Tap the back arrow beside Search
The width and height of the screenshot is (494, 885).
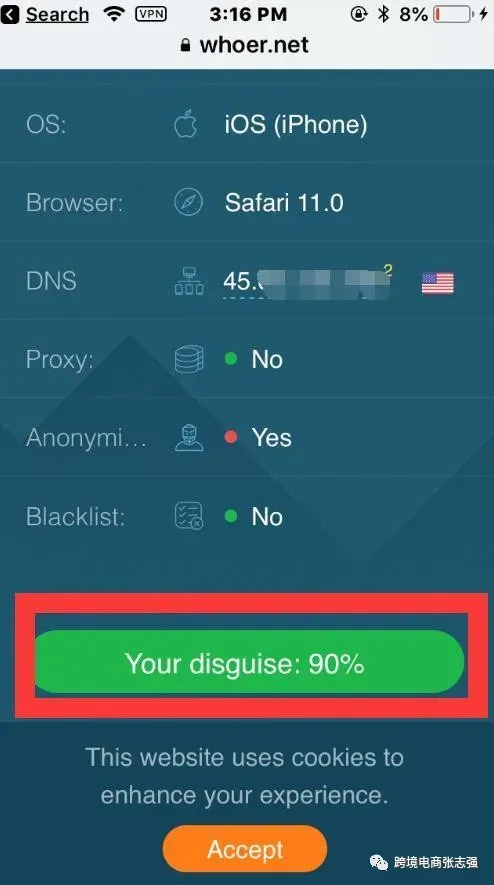10,14
